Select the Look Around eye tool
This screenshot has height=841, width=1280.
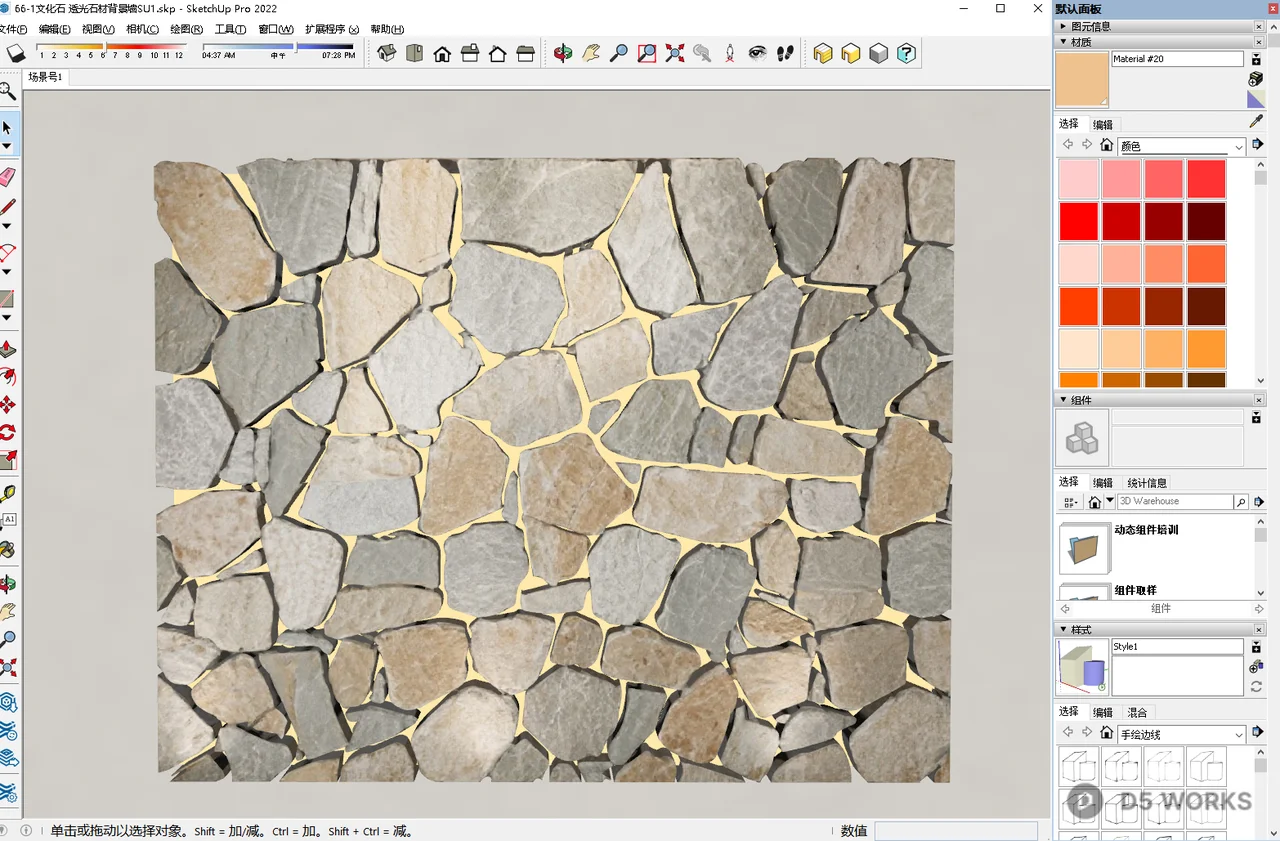click(758, 53)
